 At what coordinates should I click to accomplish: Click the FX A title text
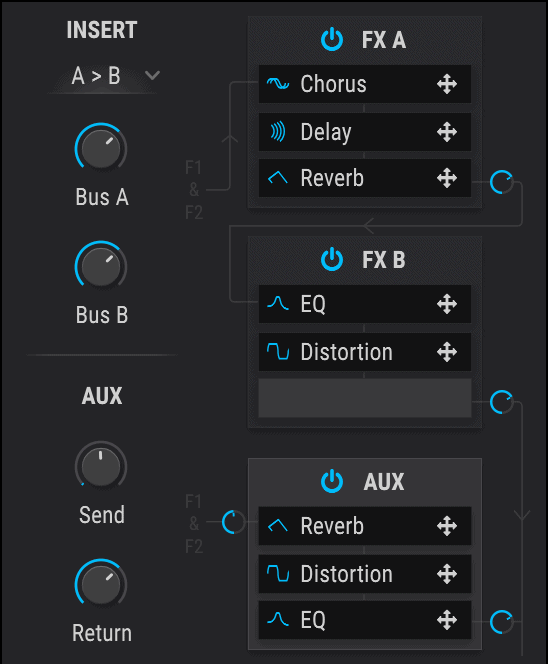pyautogui.click(x=384, y=40)
